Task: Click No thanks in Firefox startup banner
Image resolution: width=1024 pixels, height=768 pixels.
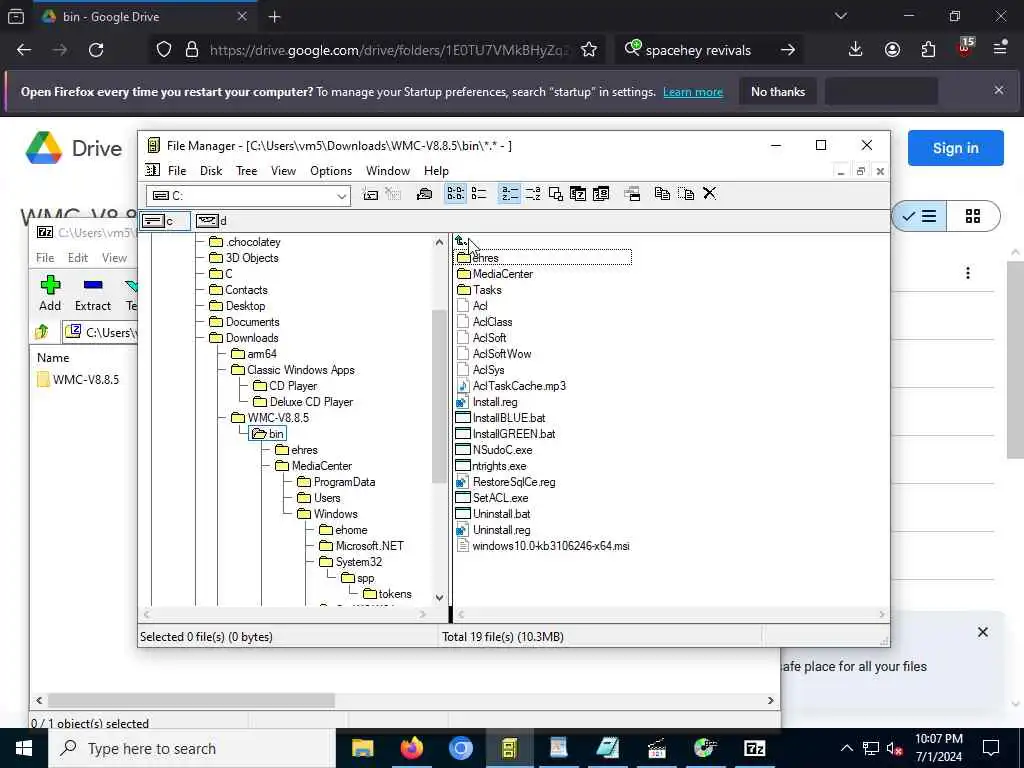Action: click(x=778, y=91)
